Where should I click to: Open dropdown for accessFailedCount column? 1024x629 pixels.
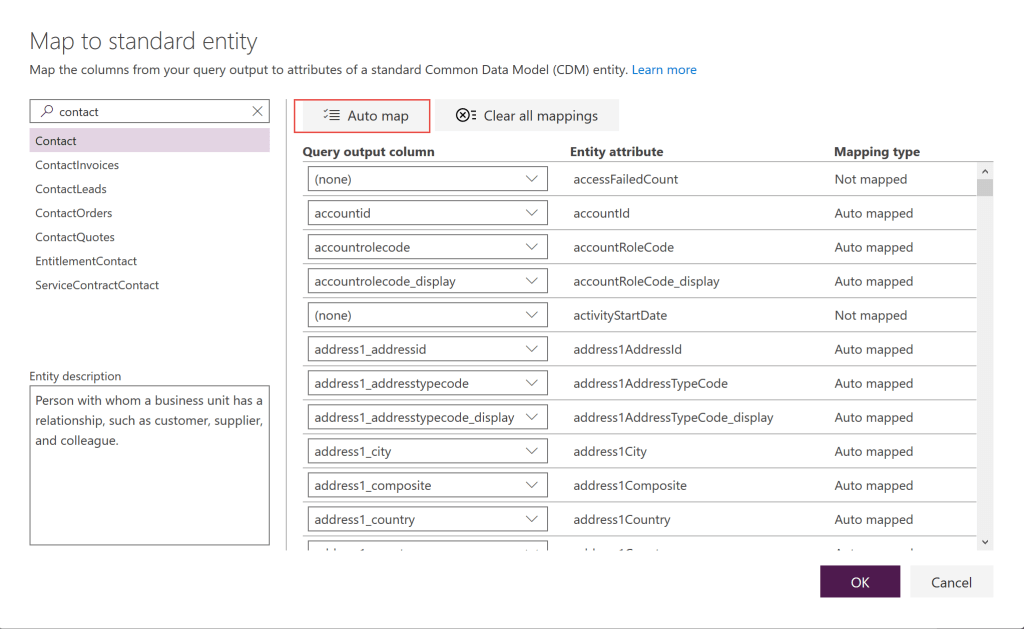pos(532,179)
